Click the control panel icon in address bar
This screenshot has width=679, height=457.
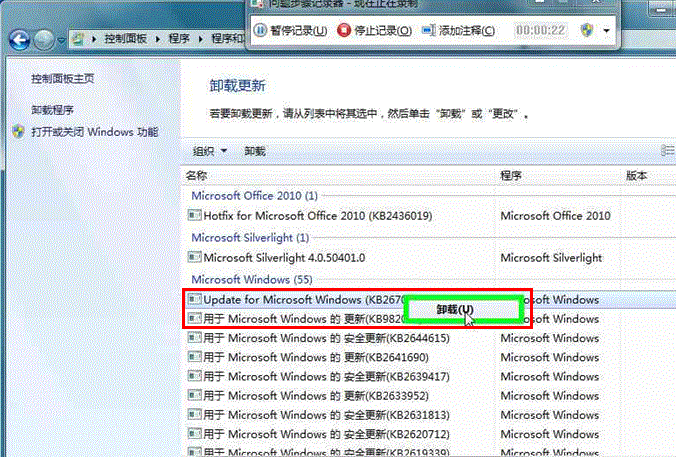tap(78, 39)
